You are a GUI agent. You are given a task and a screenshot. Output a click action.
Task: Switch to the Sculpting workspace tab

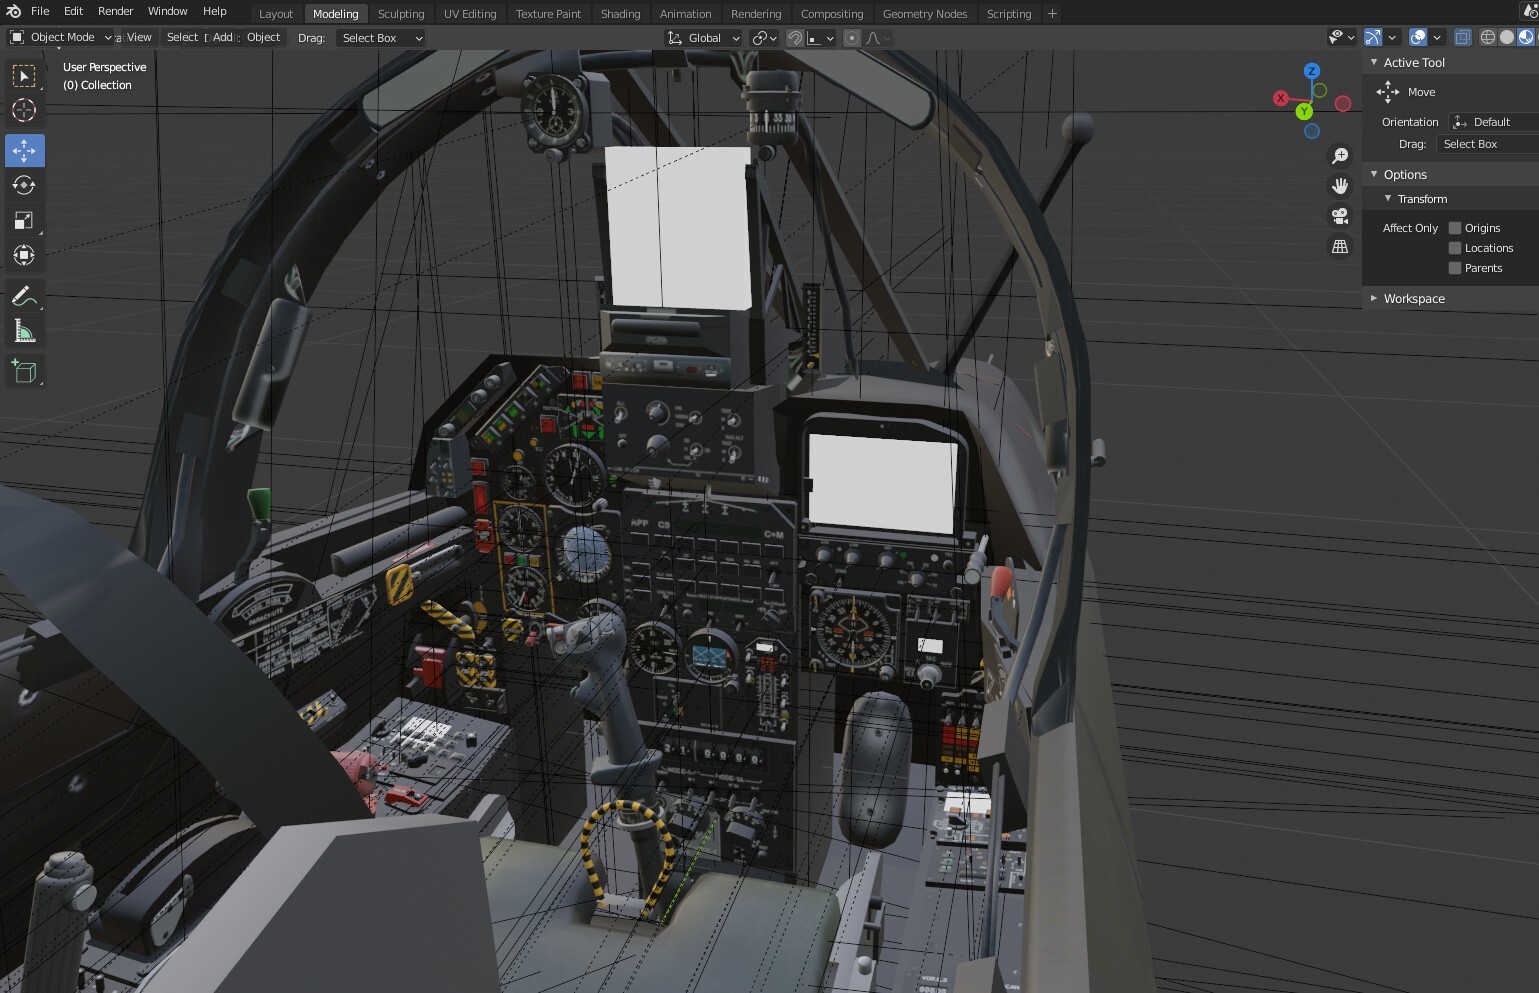click(x=401, y=14)
